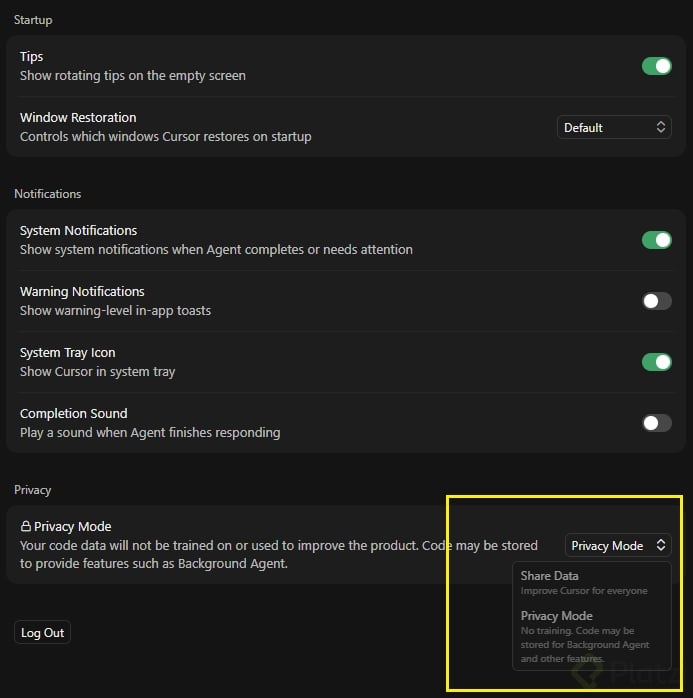Click 'Show Cursor in system tray' description
This screenshot has height=698, width=693.
[97, 372]
